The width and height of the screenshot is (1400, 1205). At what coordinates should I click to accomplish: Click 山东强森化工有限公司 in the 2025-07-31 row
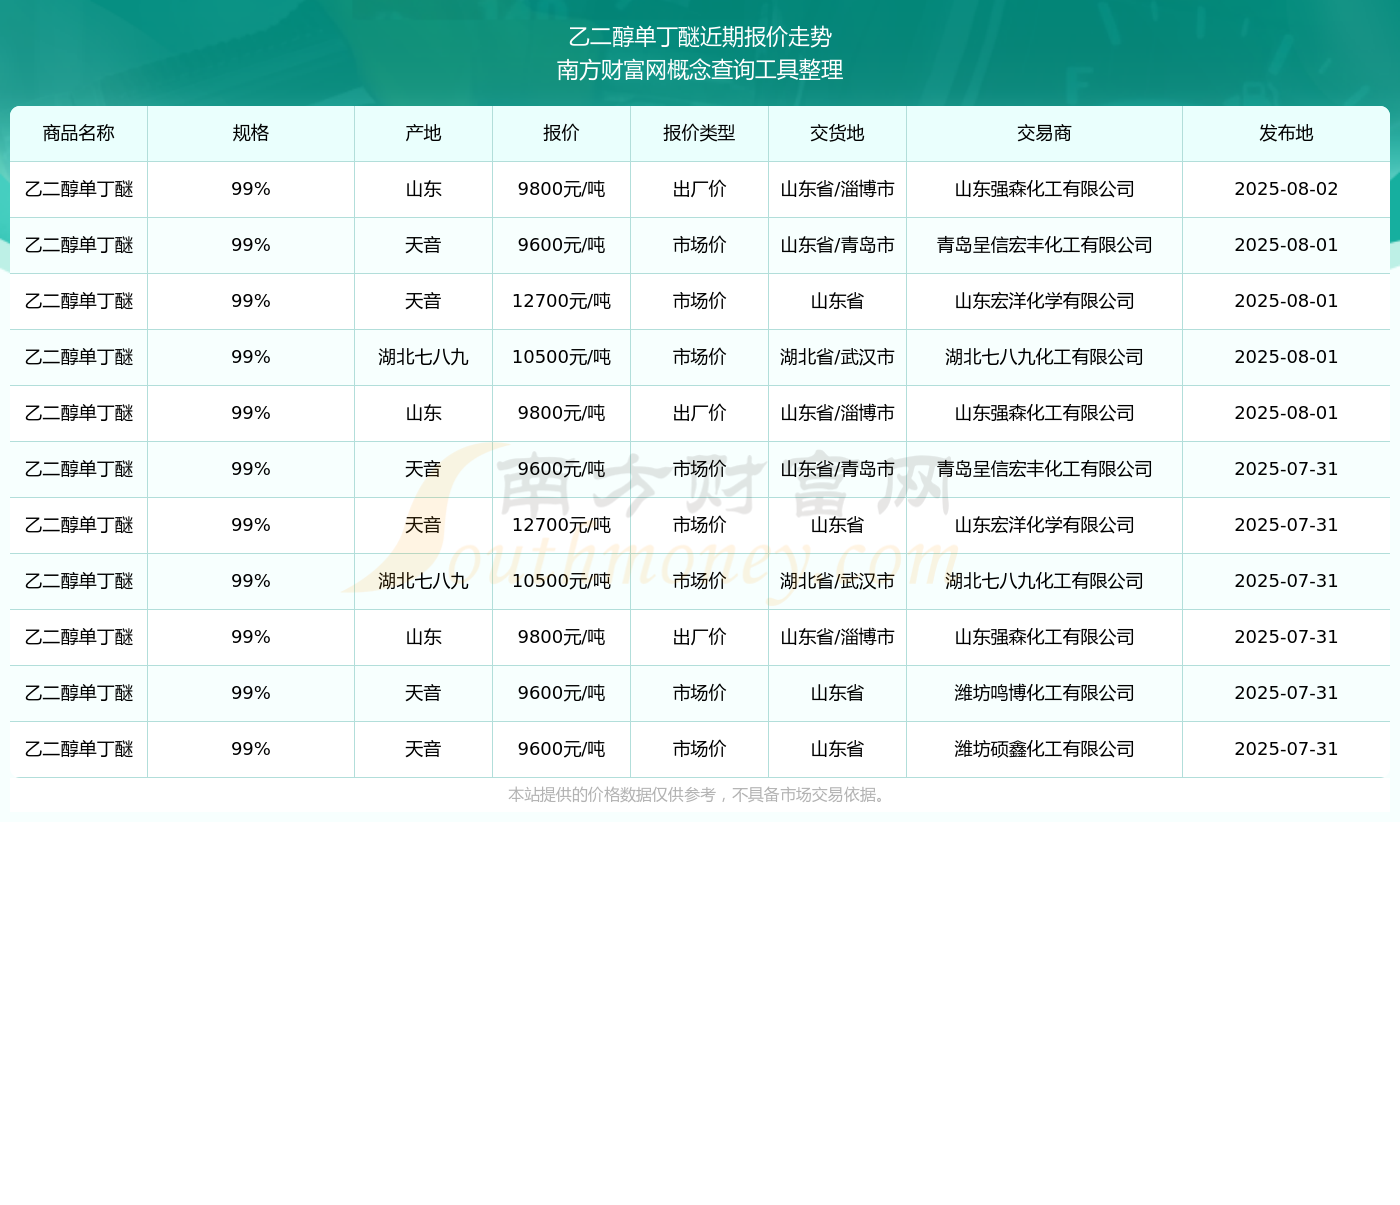1044,637
